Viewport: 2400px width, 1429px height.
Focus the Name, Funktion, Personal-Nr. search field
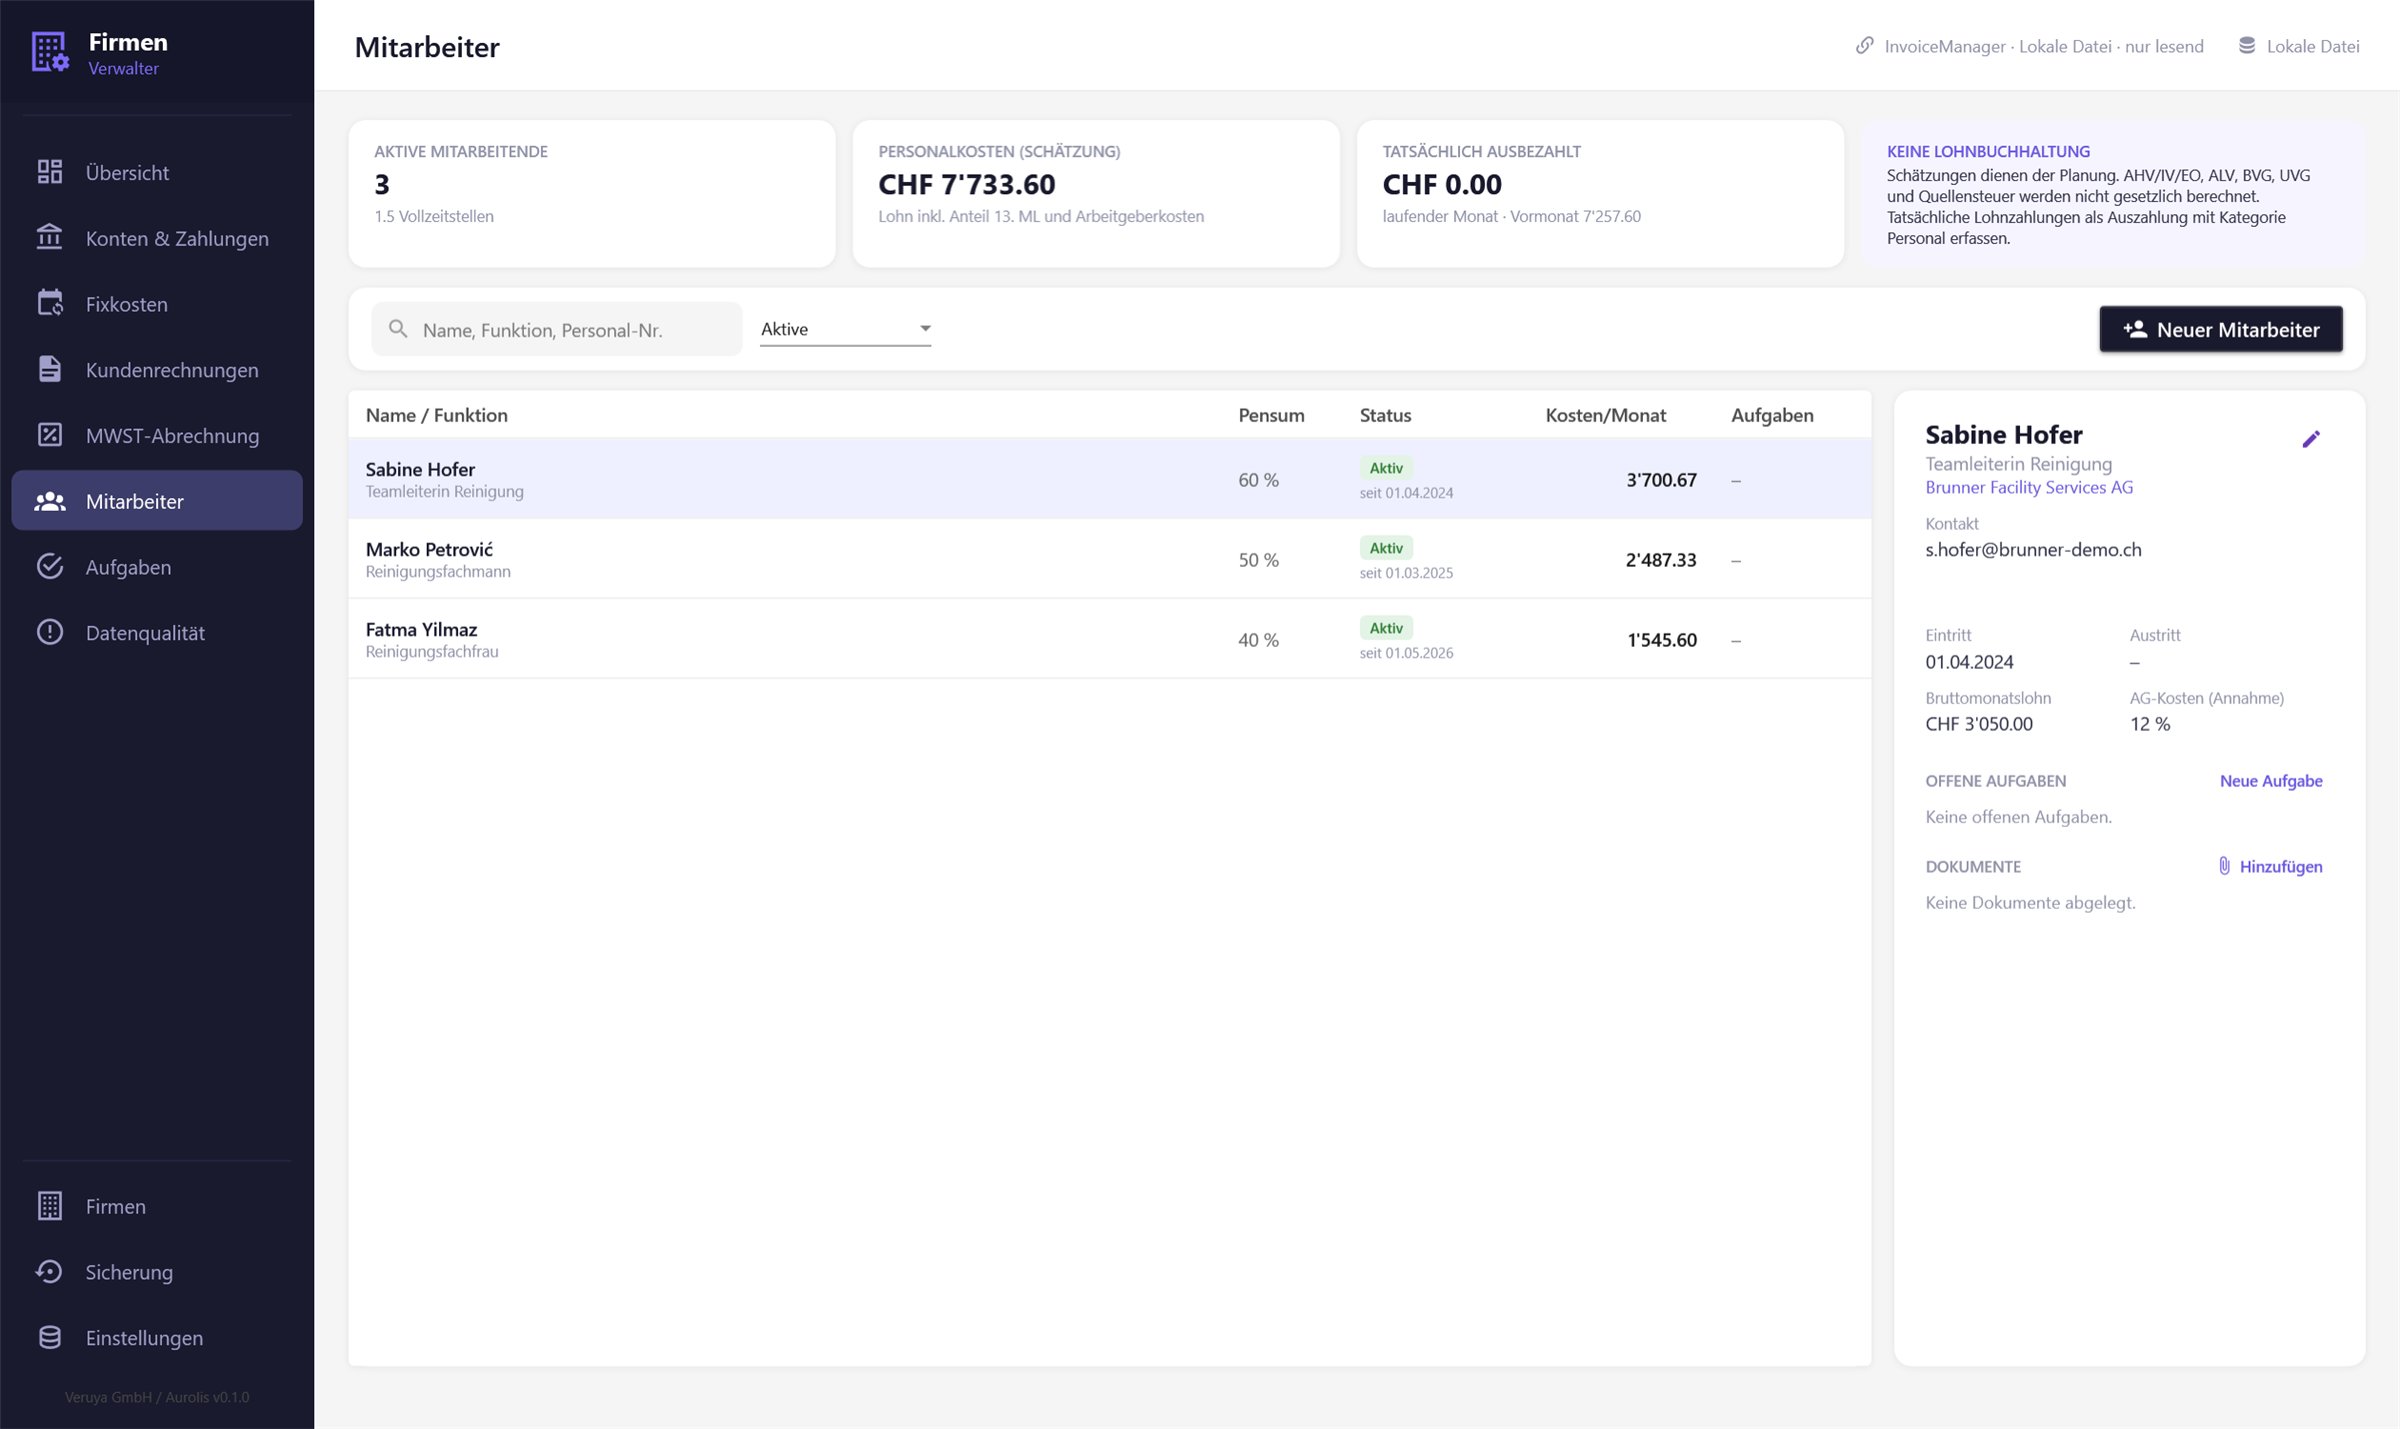(557, 329)
